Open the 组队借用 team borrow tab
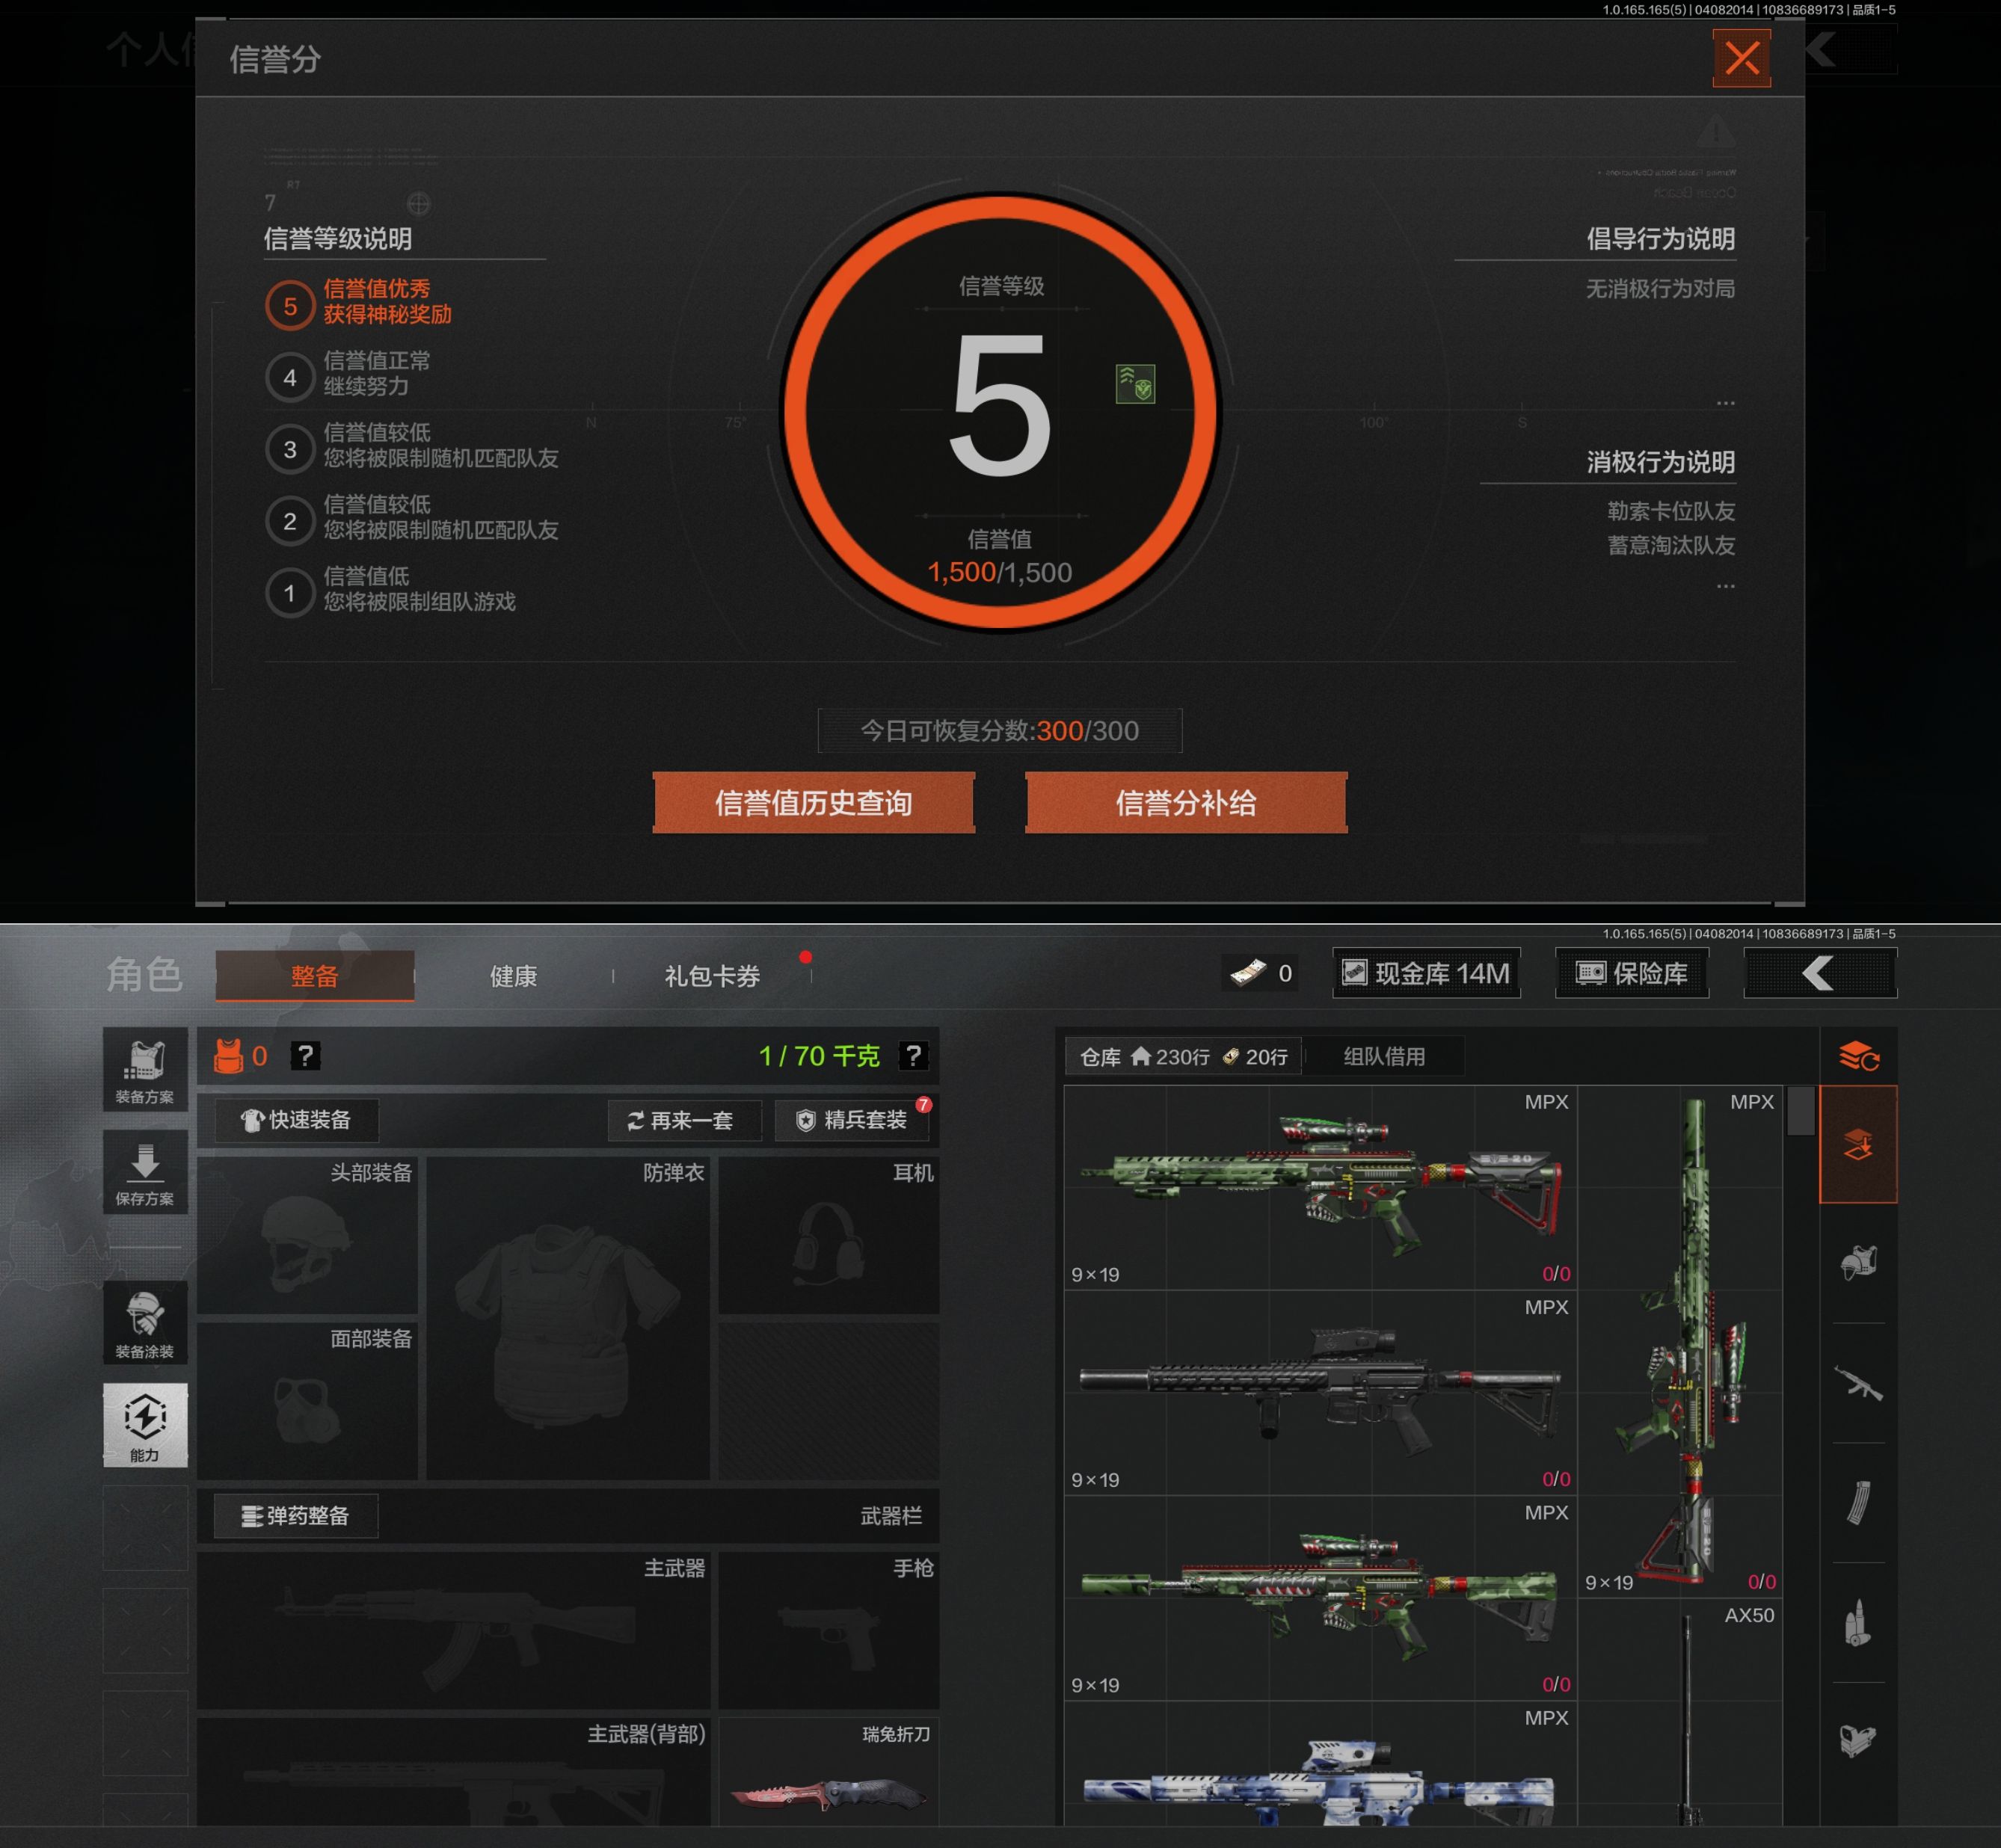 click(1384, 1056)
